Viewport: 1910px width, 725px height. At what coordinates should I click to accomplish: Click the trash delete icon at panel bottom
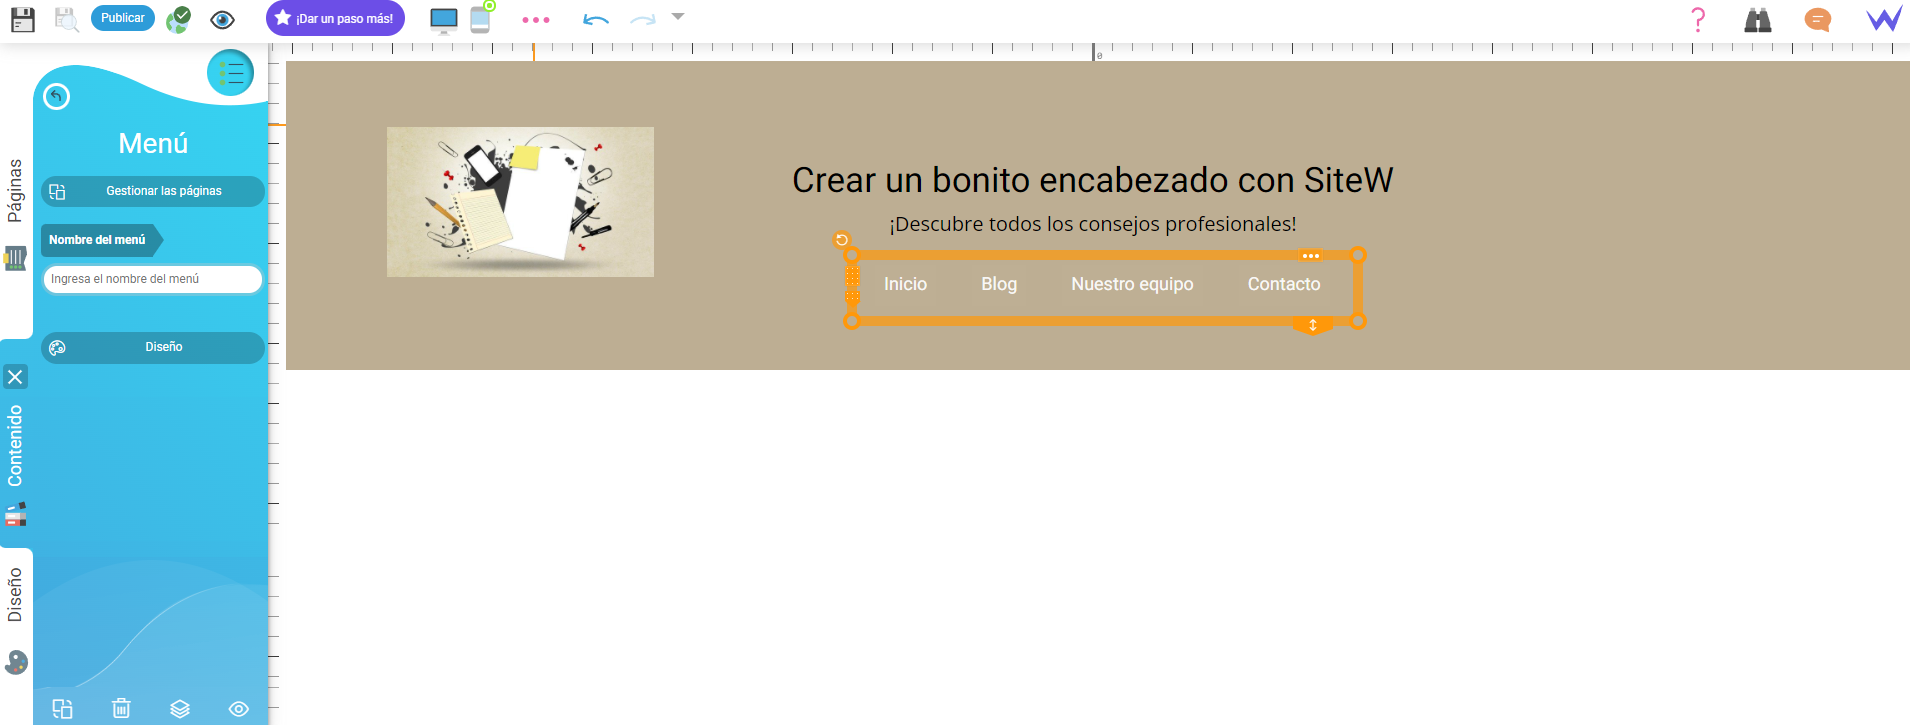pyautogui.click(x=121, y=708)
